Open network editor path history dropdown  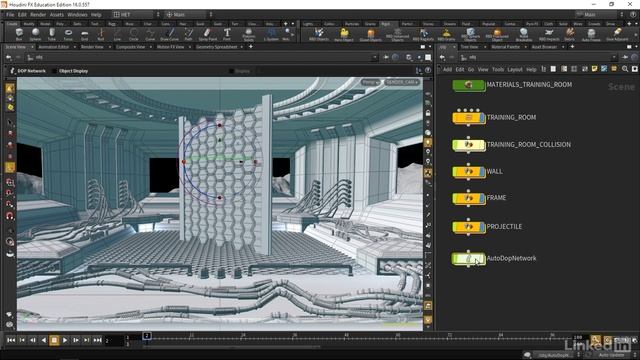(x=614, y=58)
